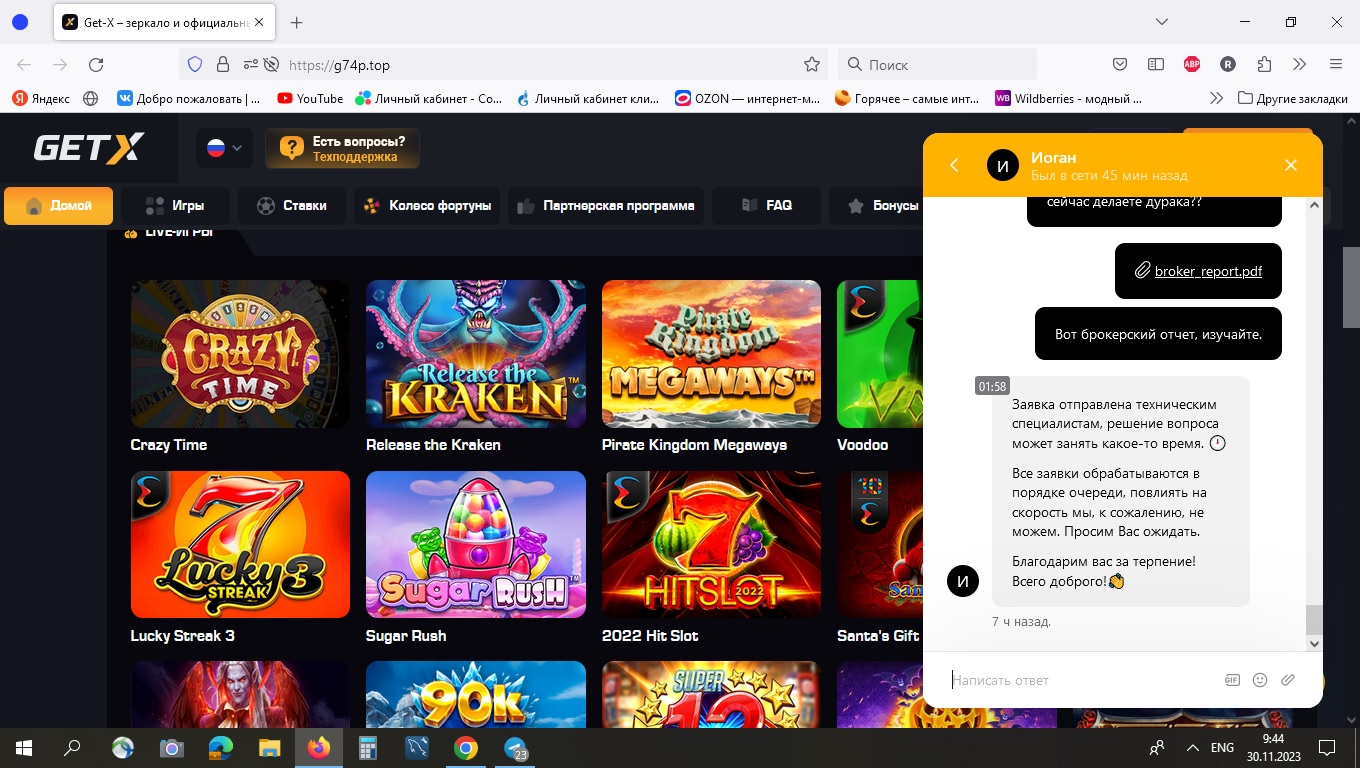This screenshot has width=1360, height=768.
Task: Attach a file in the chat
Action: tap(1288, 680)
